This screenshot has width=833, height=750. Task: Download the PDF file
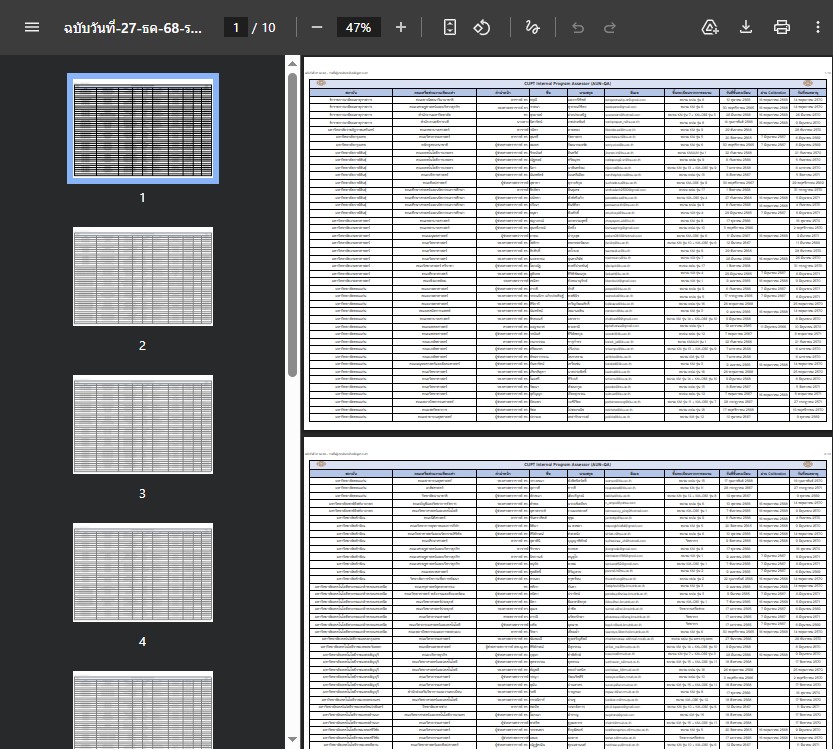[x=746, y=27]
